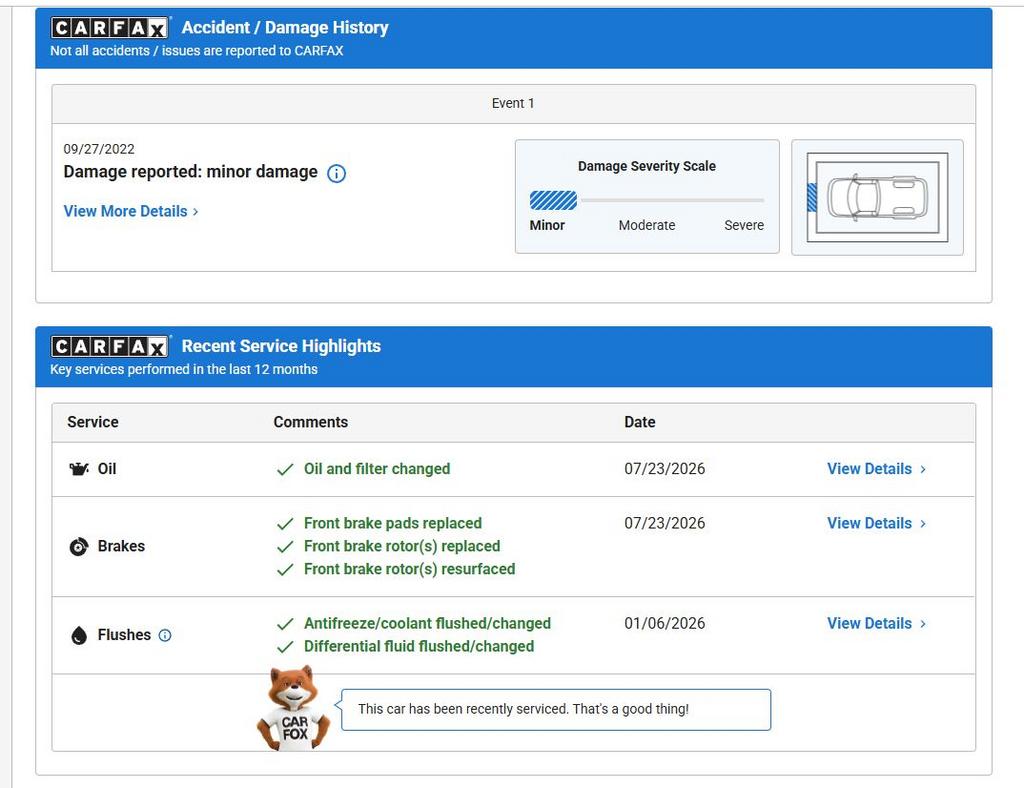The width and height of the screenshot is (1024, 788).
Task: Click the Oil service date 07/23/2026
Action: click(x=664, y=469)
